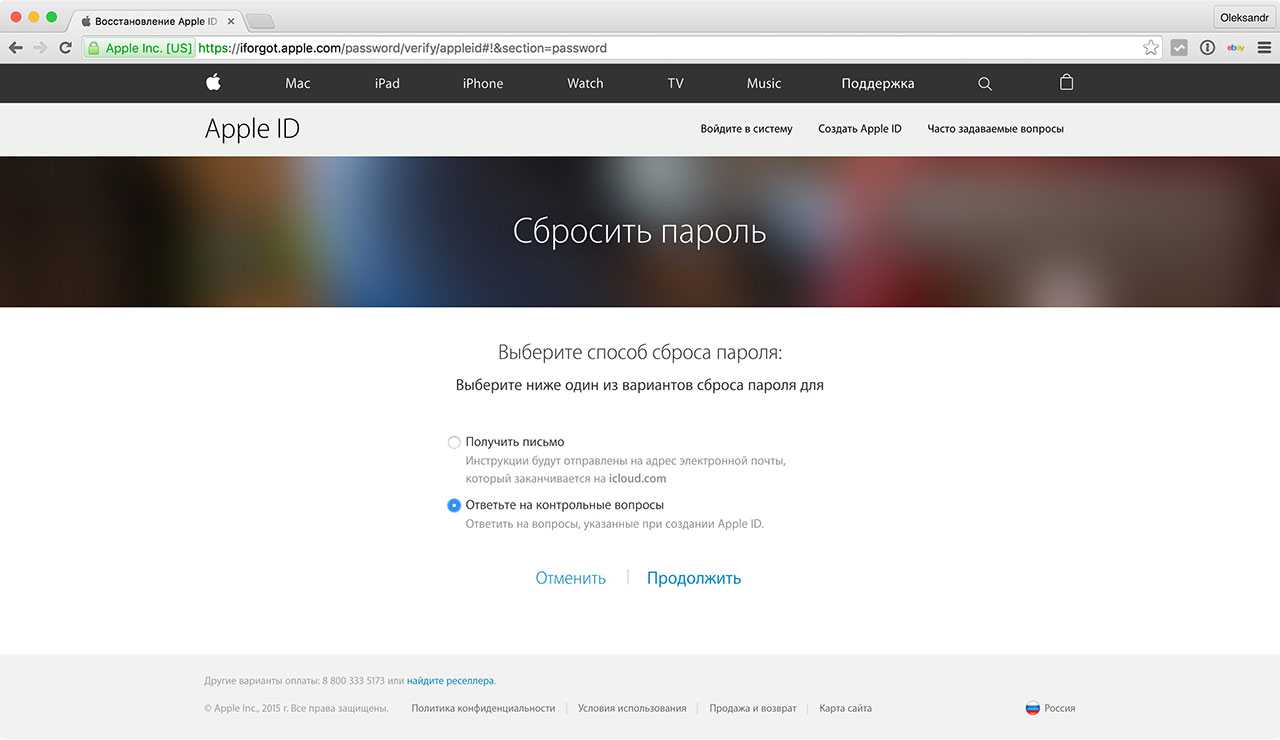Click the browser back arrow
Screen dimensions: 1280x740
click(x=16, y=48)
